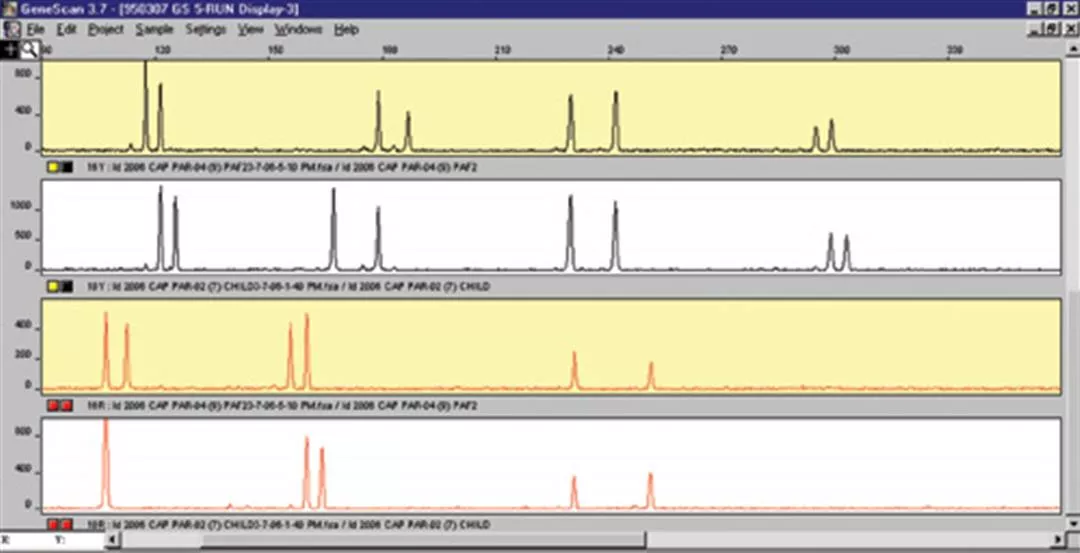Click red dye swatch of red PAF2 panel
This screenshot has width=1080, height=553.
coord(53,405)
